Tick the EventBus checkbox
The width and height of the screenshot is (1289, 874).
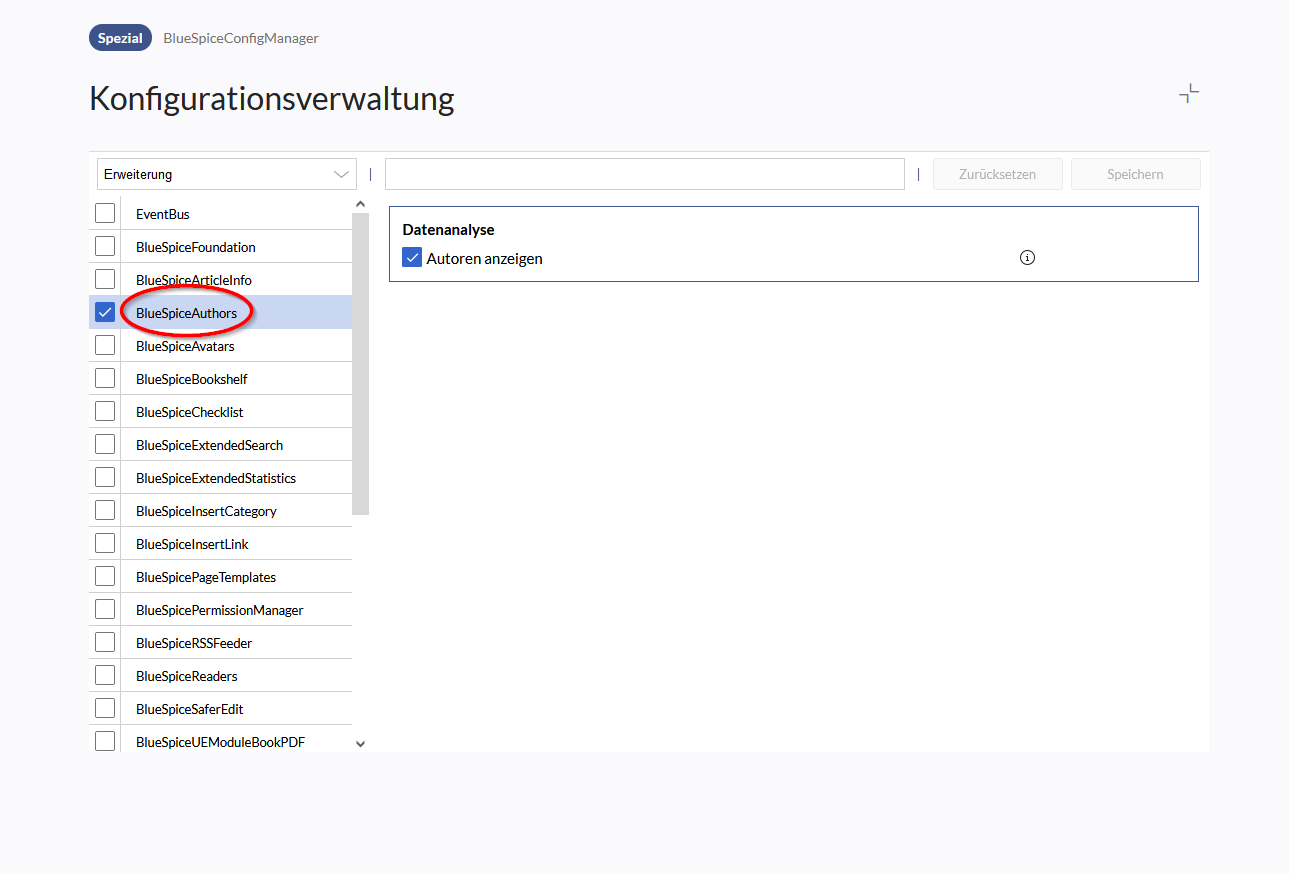coord(105,213)
